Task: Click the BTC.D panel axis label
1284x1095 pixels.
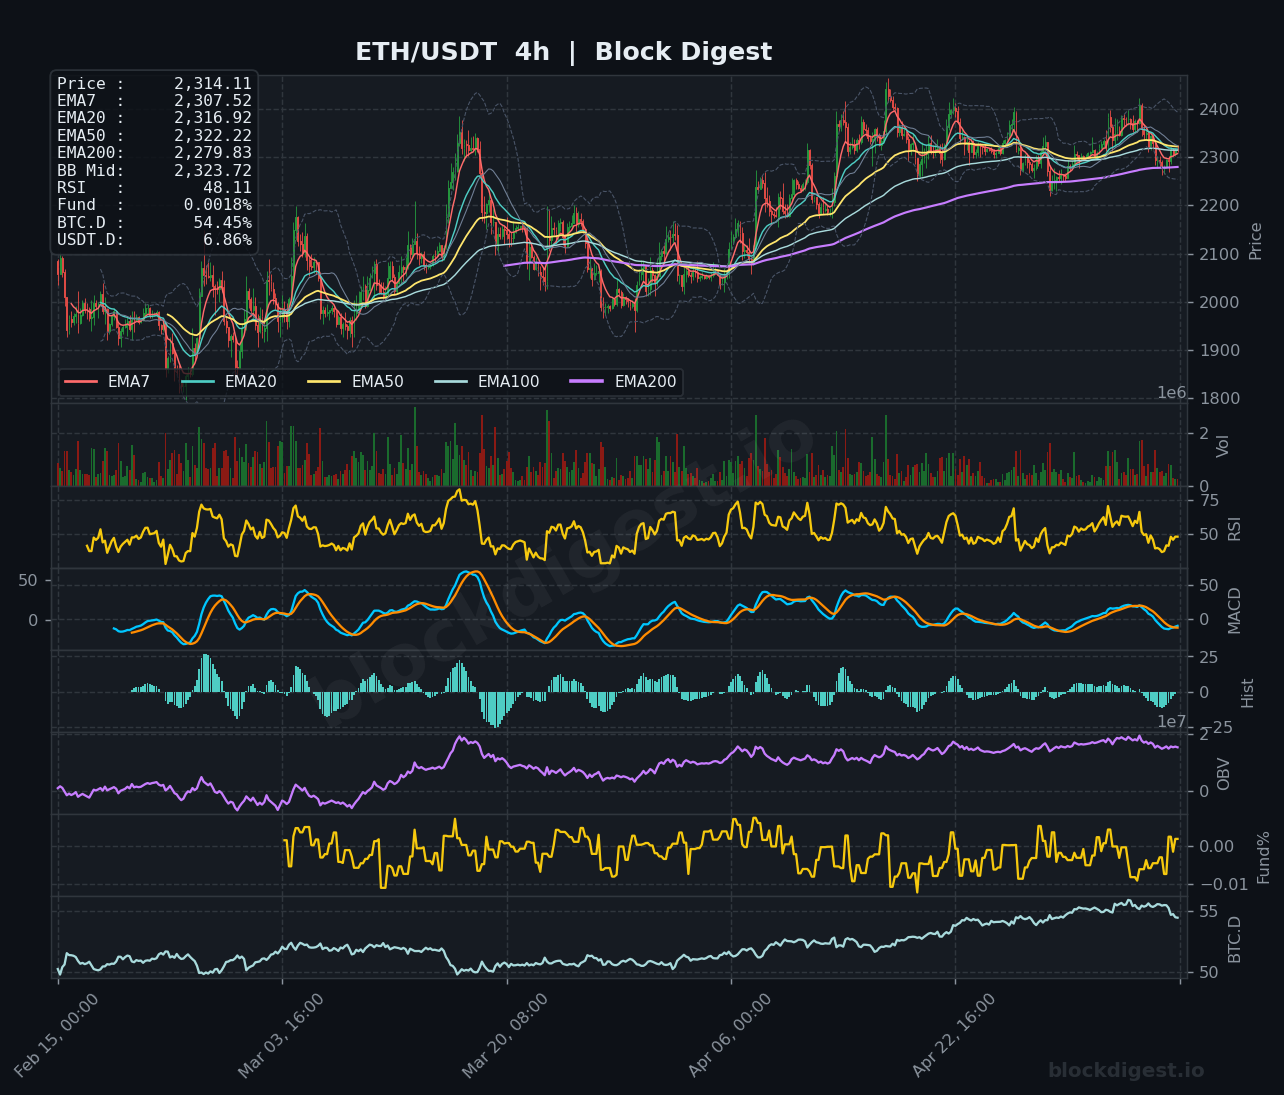Action: [1234, 939]
